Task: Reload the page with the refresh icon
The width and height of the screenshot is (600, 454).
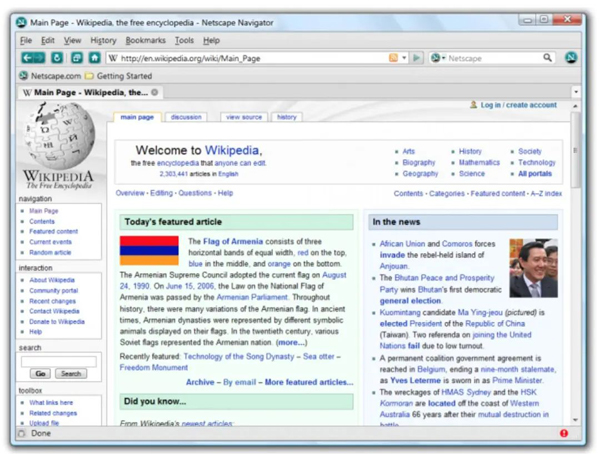Action: (x=57, y=58)
